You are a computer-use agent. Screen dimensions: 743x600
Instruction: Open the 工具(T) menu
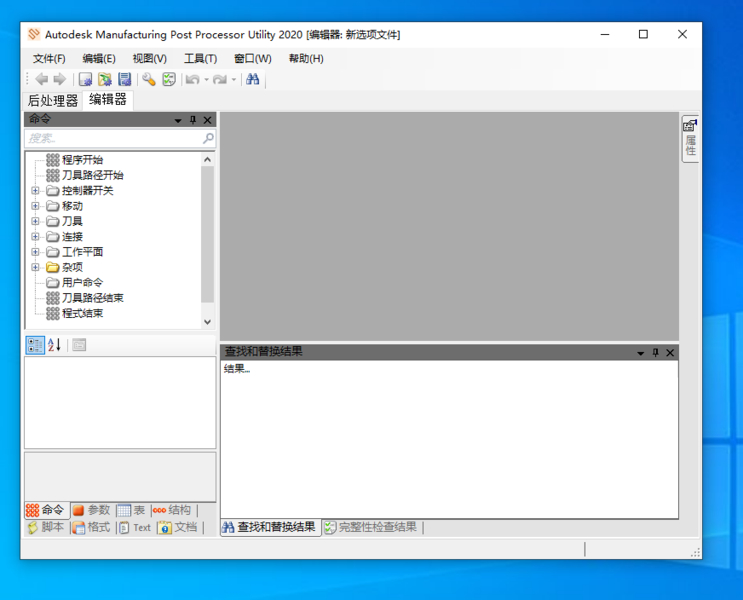click(x=200, y=59)
